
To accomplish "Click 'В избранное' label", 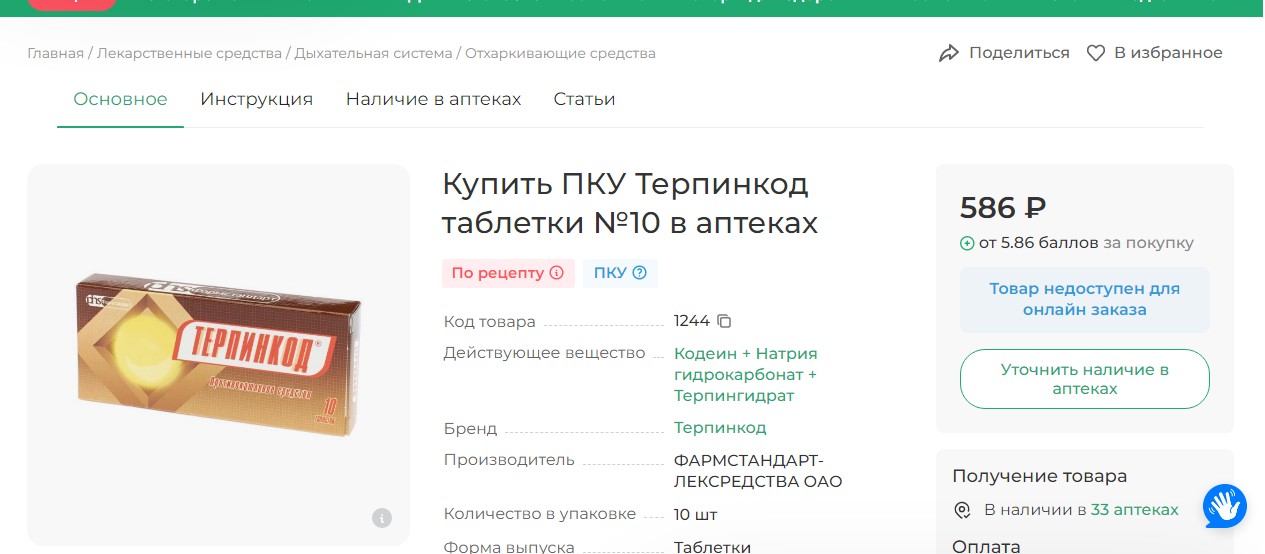I will (1168, 53).
